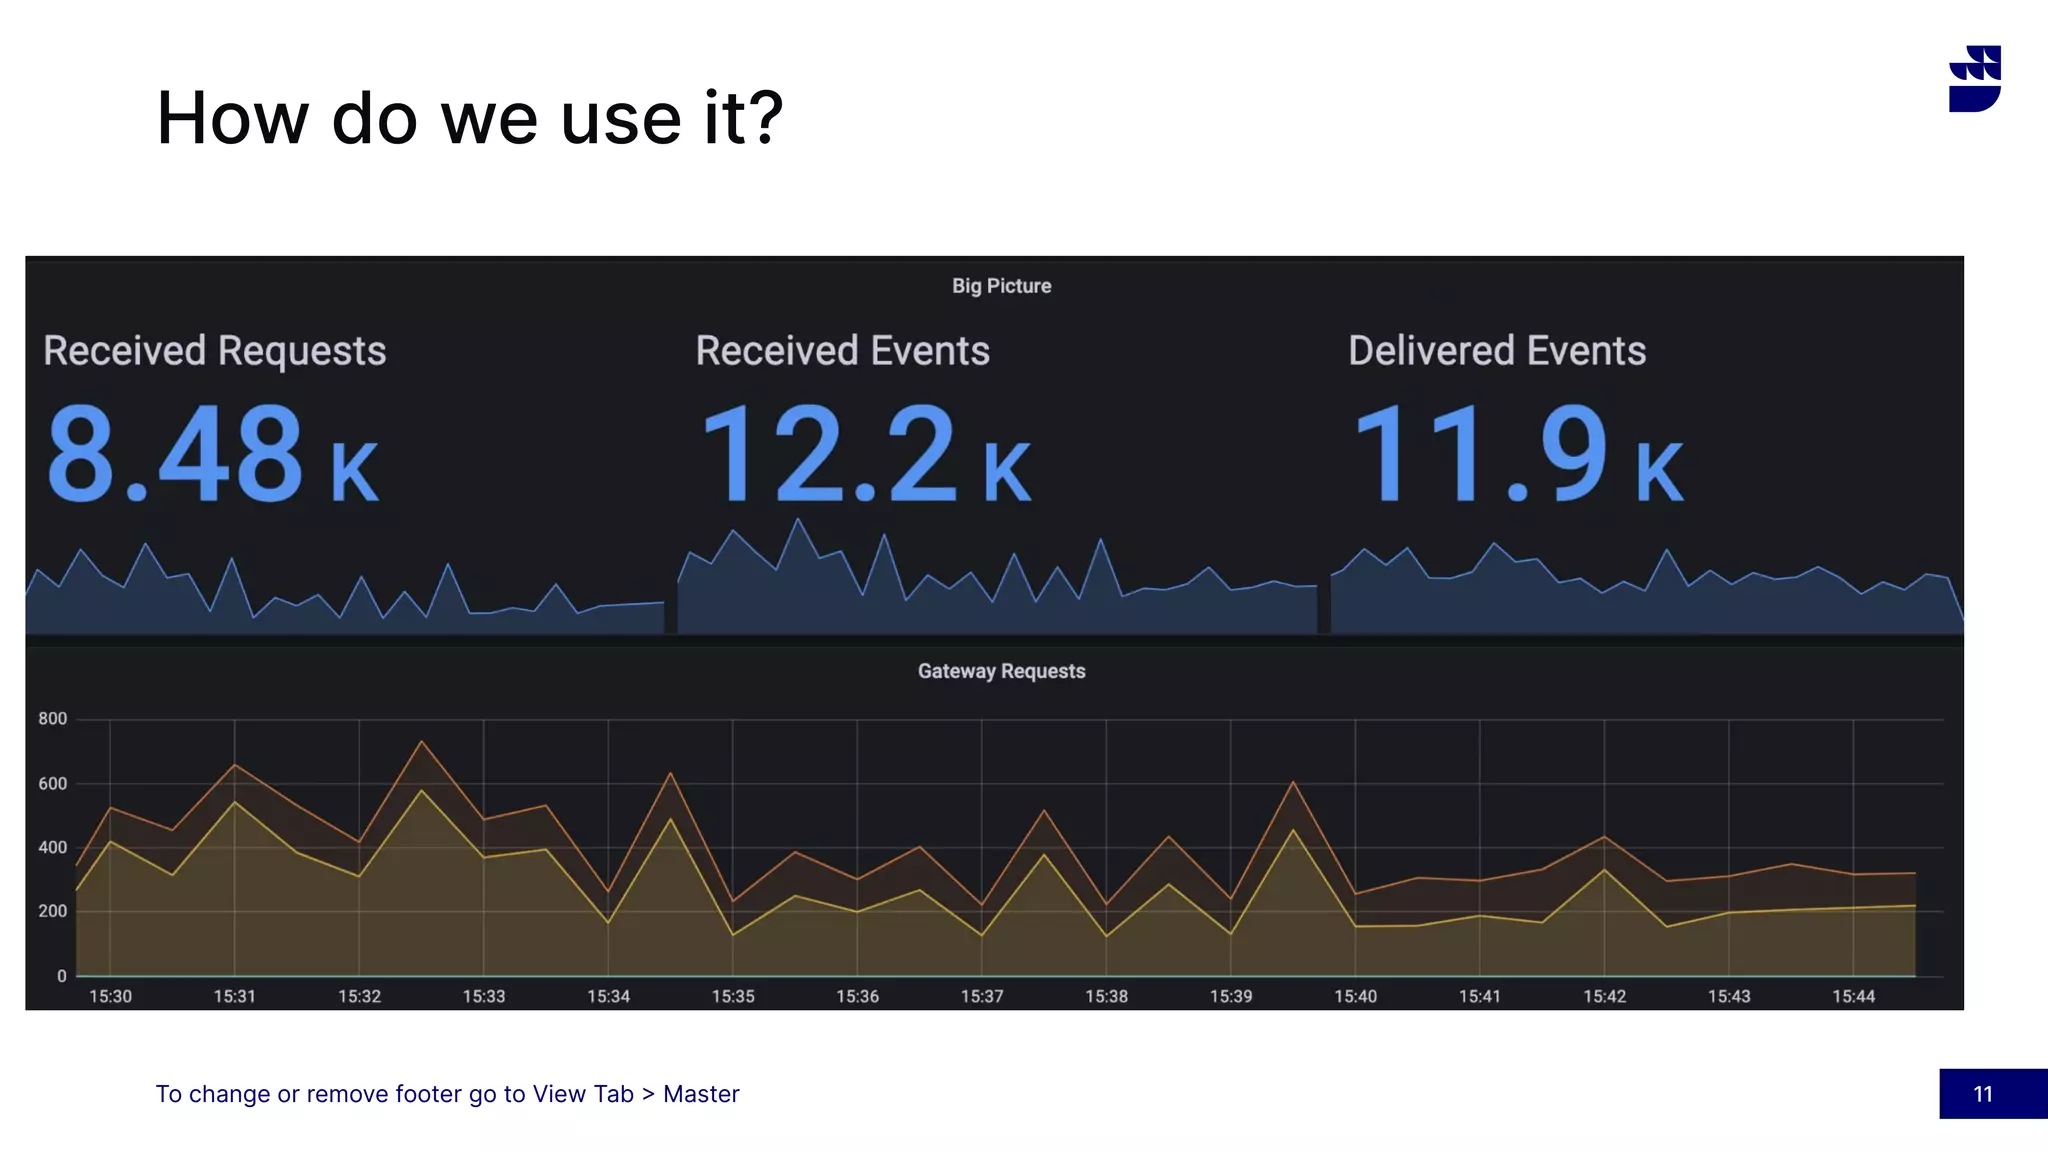Click the 8.48 K requests value

pos(212,455)
